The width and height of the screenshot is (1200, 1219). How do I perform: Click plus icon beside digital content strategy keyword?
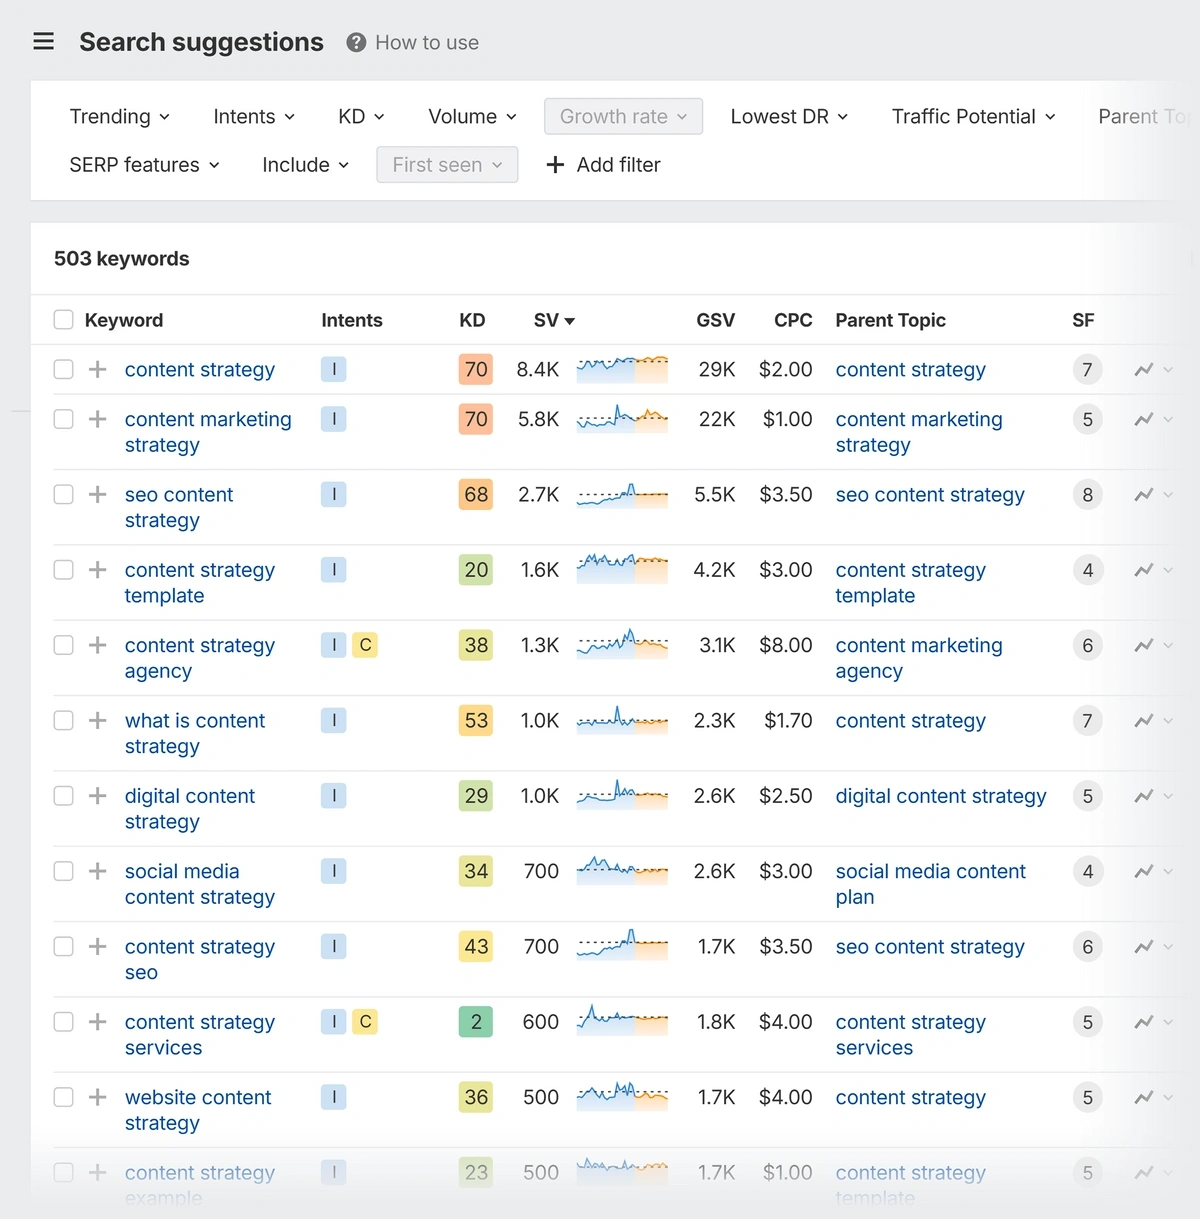97,796
